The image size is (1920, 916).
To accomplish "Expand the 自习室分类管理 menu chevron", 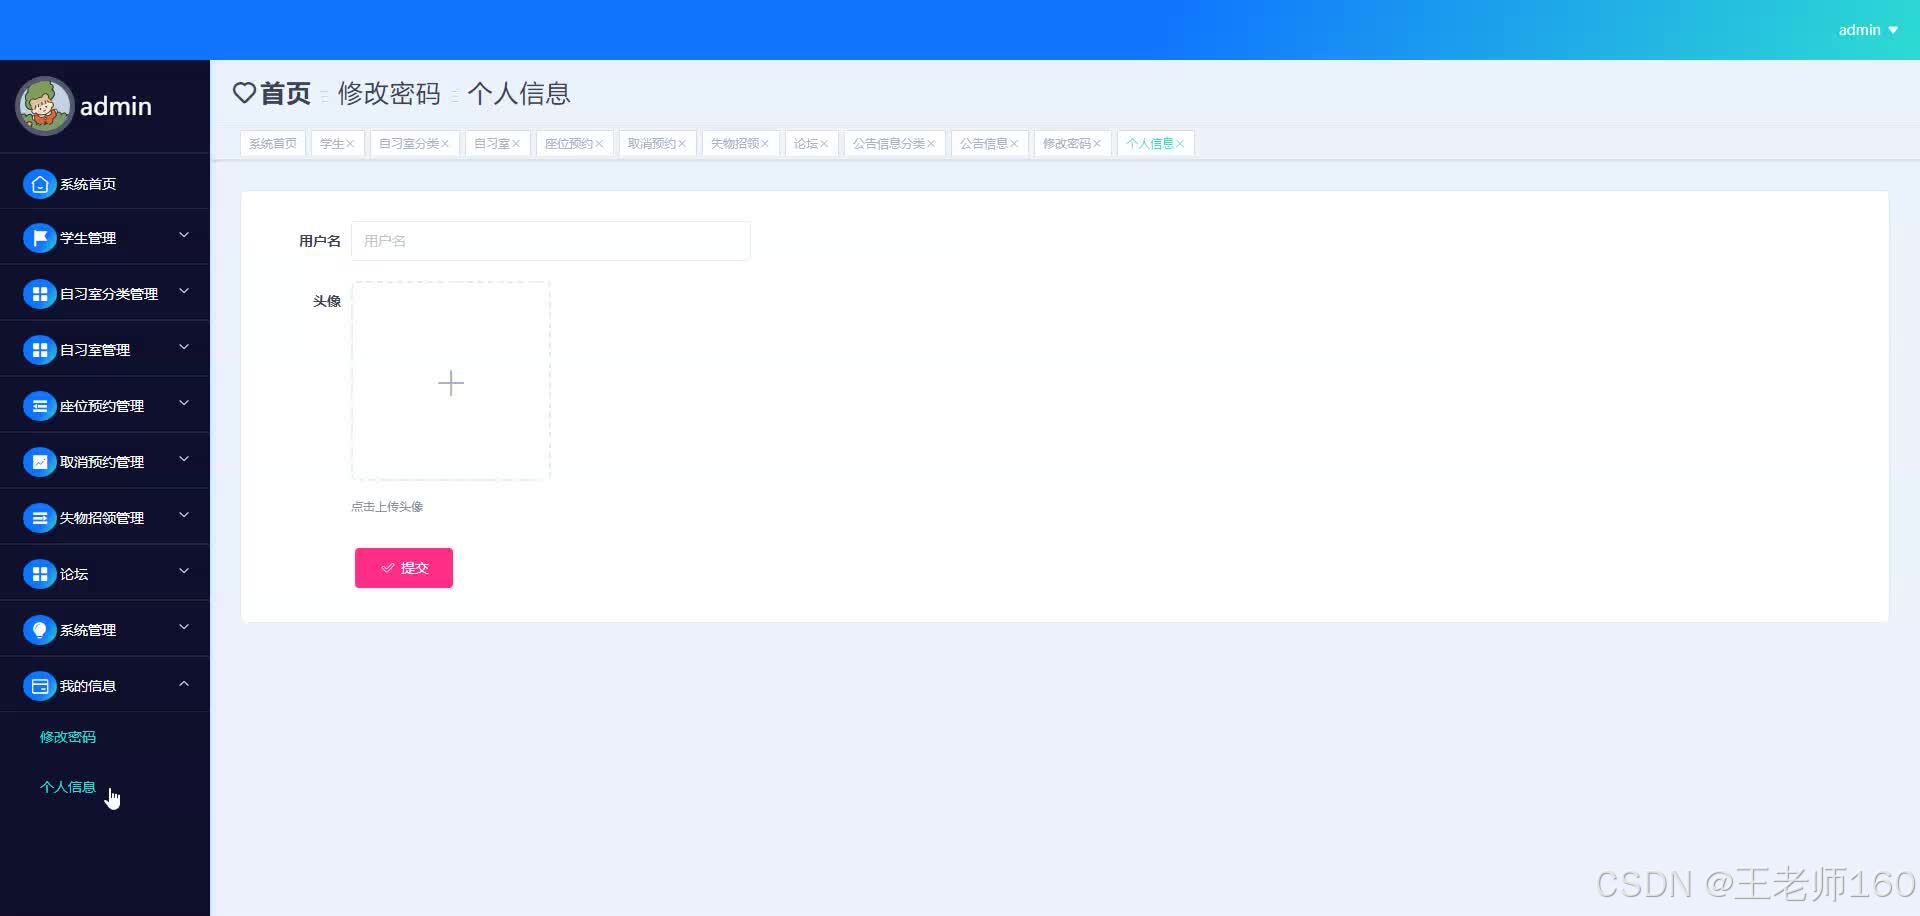I will (184, 291).
